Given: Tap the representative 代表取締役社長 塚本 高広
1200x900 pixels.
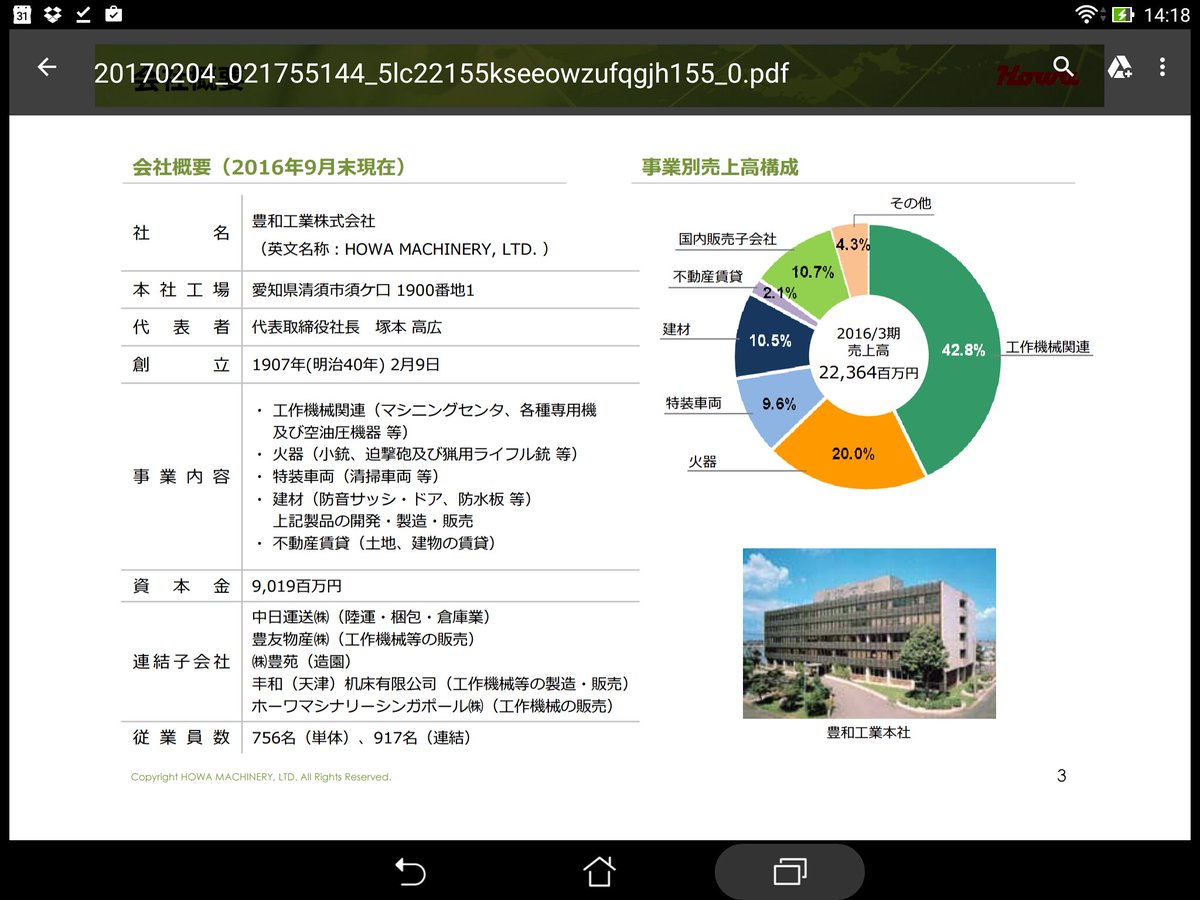Looking at the screenshot, I should 347,327.
